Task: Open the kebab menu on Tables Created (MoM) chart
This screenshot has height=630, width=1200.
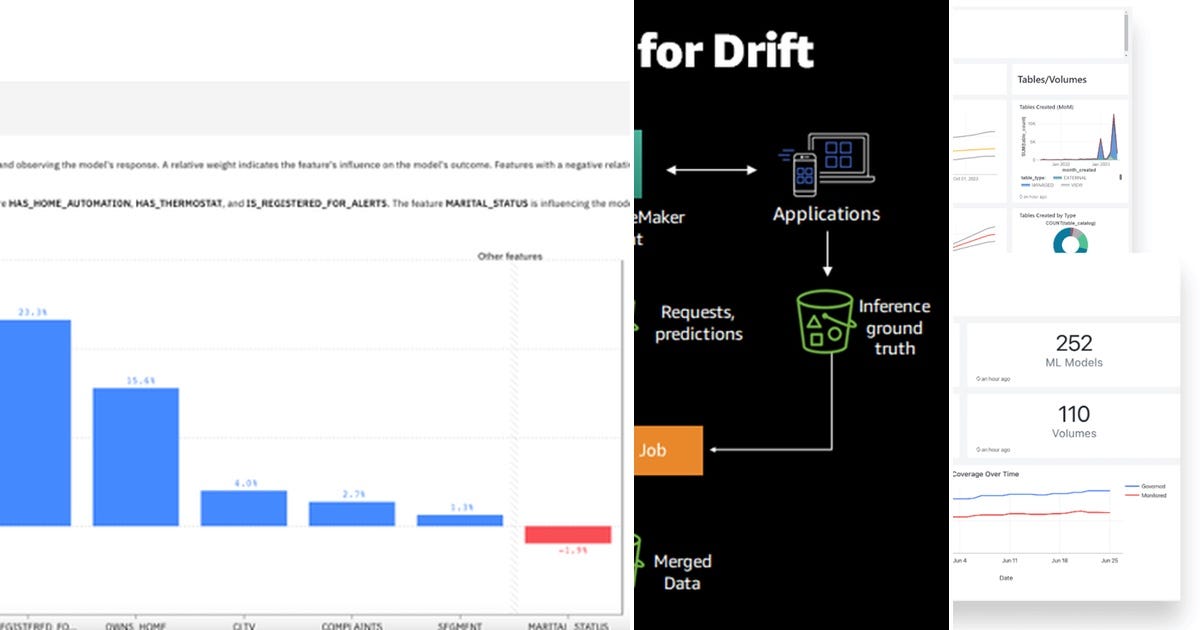Action: (x=1120, y=177)
